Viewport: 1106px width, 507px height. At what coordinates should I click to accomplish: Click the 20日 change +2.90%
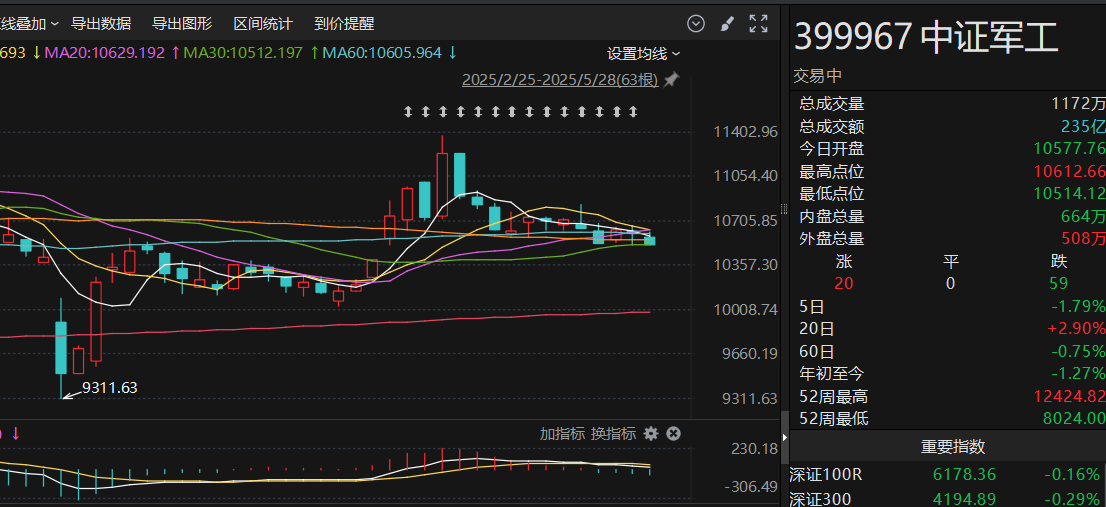[x=1078, y=328]
